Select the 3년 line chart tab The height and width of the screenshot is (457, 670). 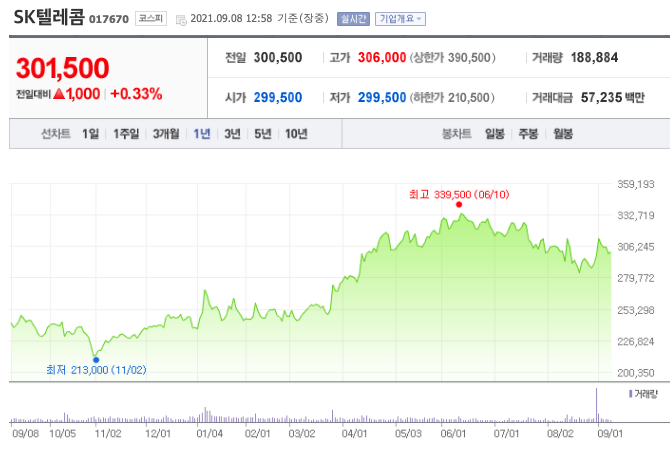(x=232, y=134)
